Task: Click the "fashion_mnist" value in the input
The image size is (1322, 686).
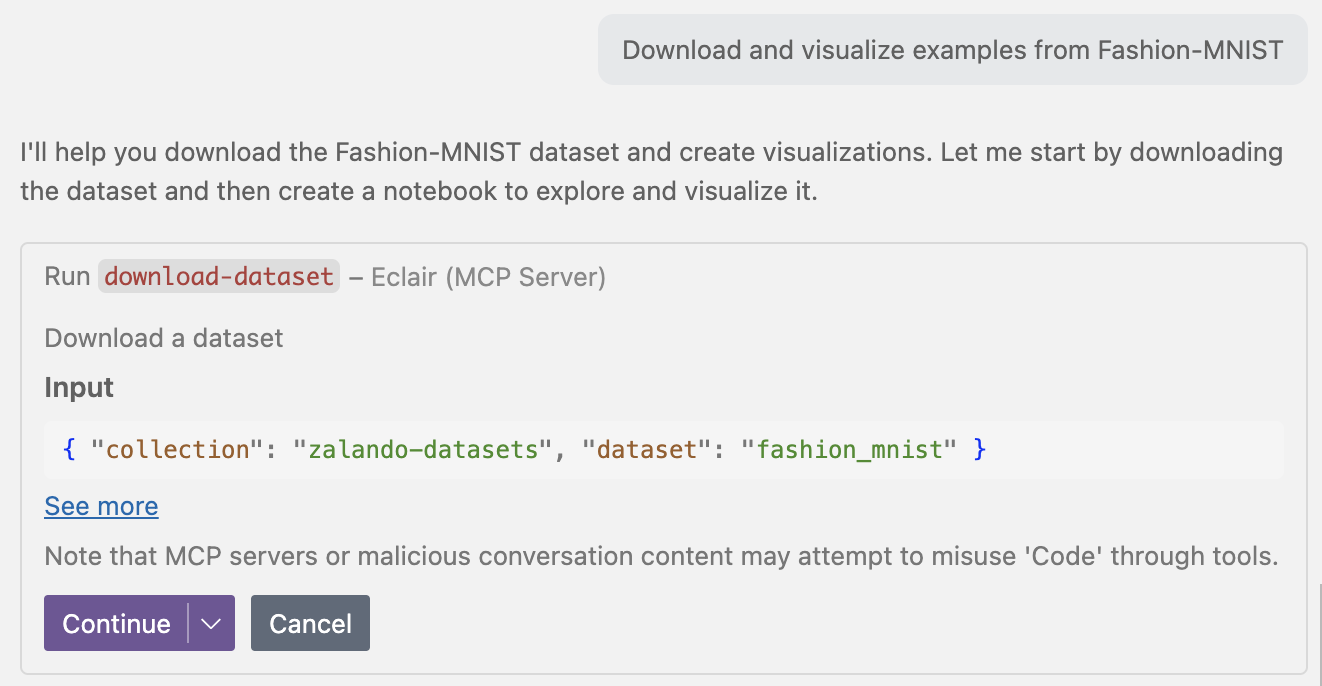Action: pyautogui.click(x=849, y=450)
